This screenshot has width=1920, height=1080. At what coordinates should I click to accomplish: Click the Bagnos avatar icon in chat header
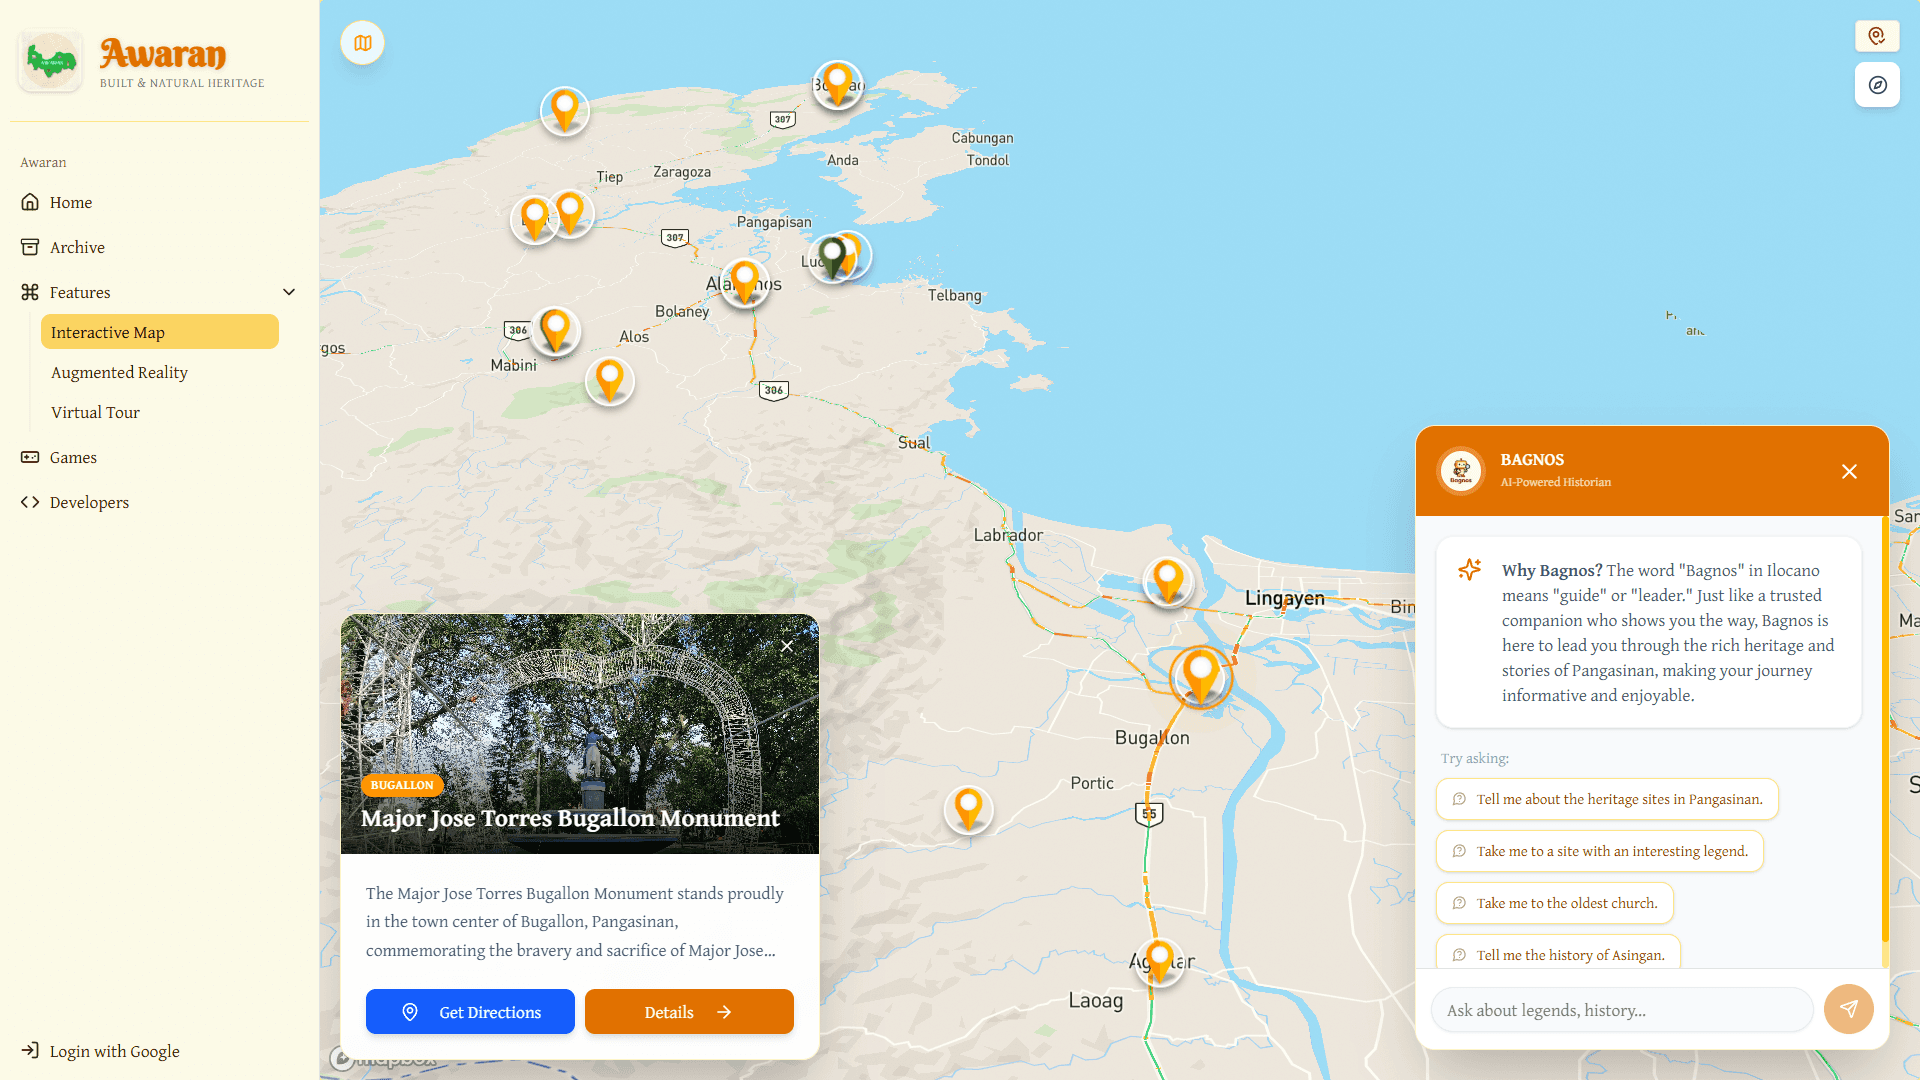1461,471
